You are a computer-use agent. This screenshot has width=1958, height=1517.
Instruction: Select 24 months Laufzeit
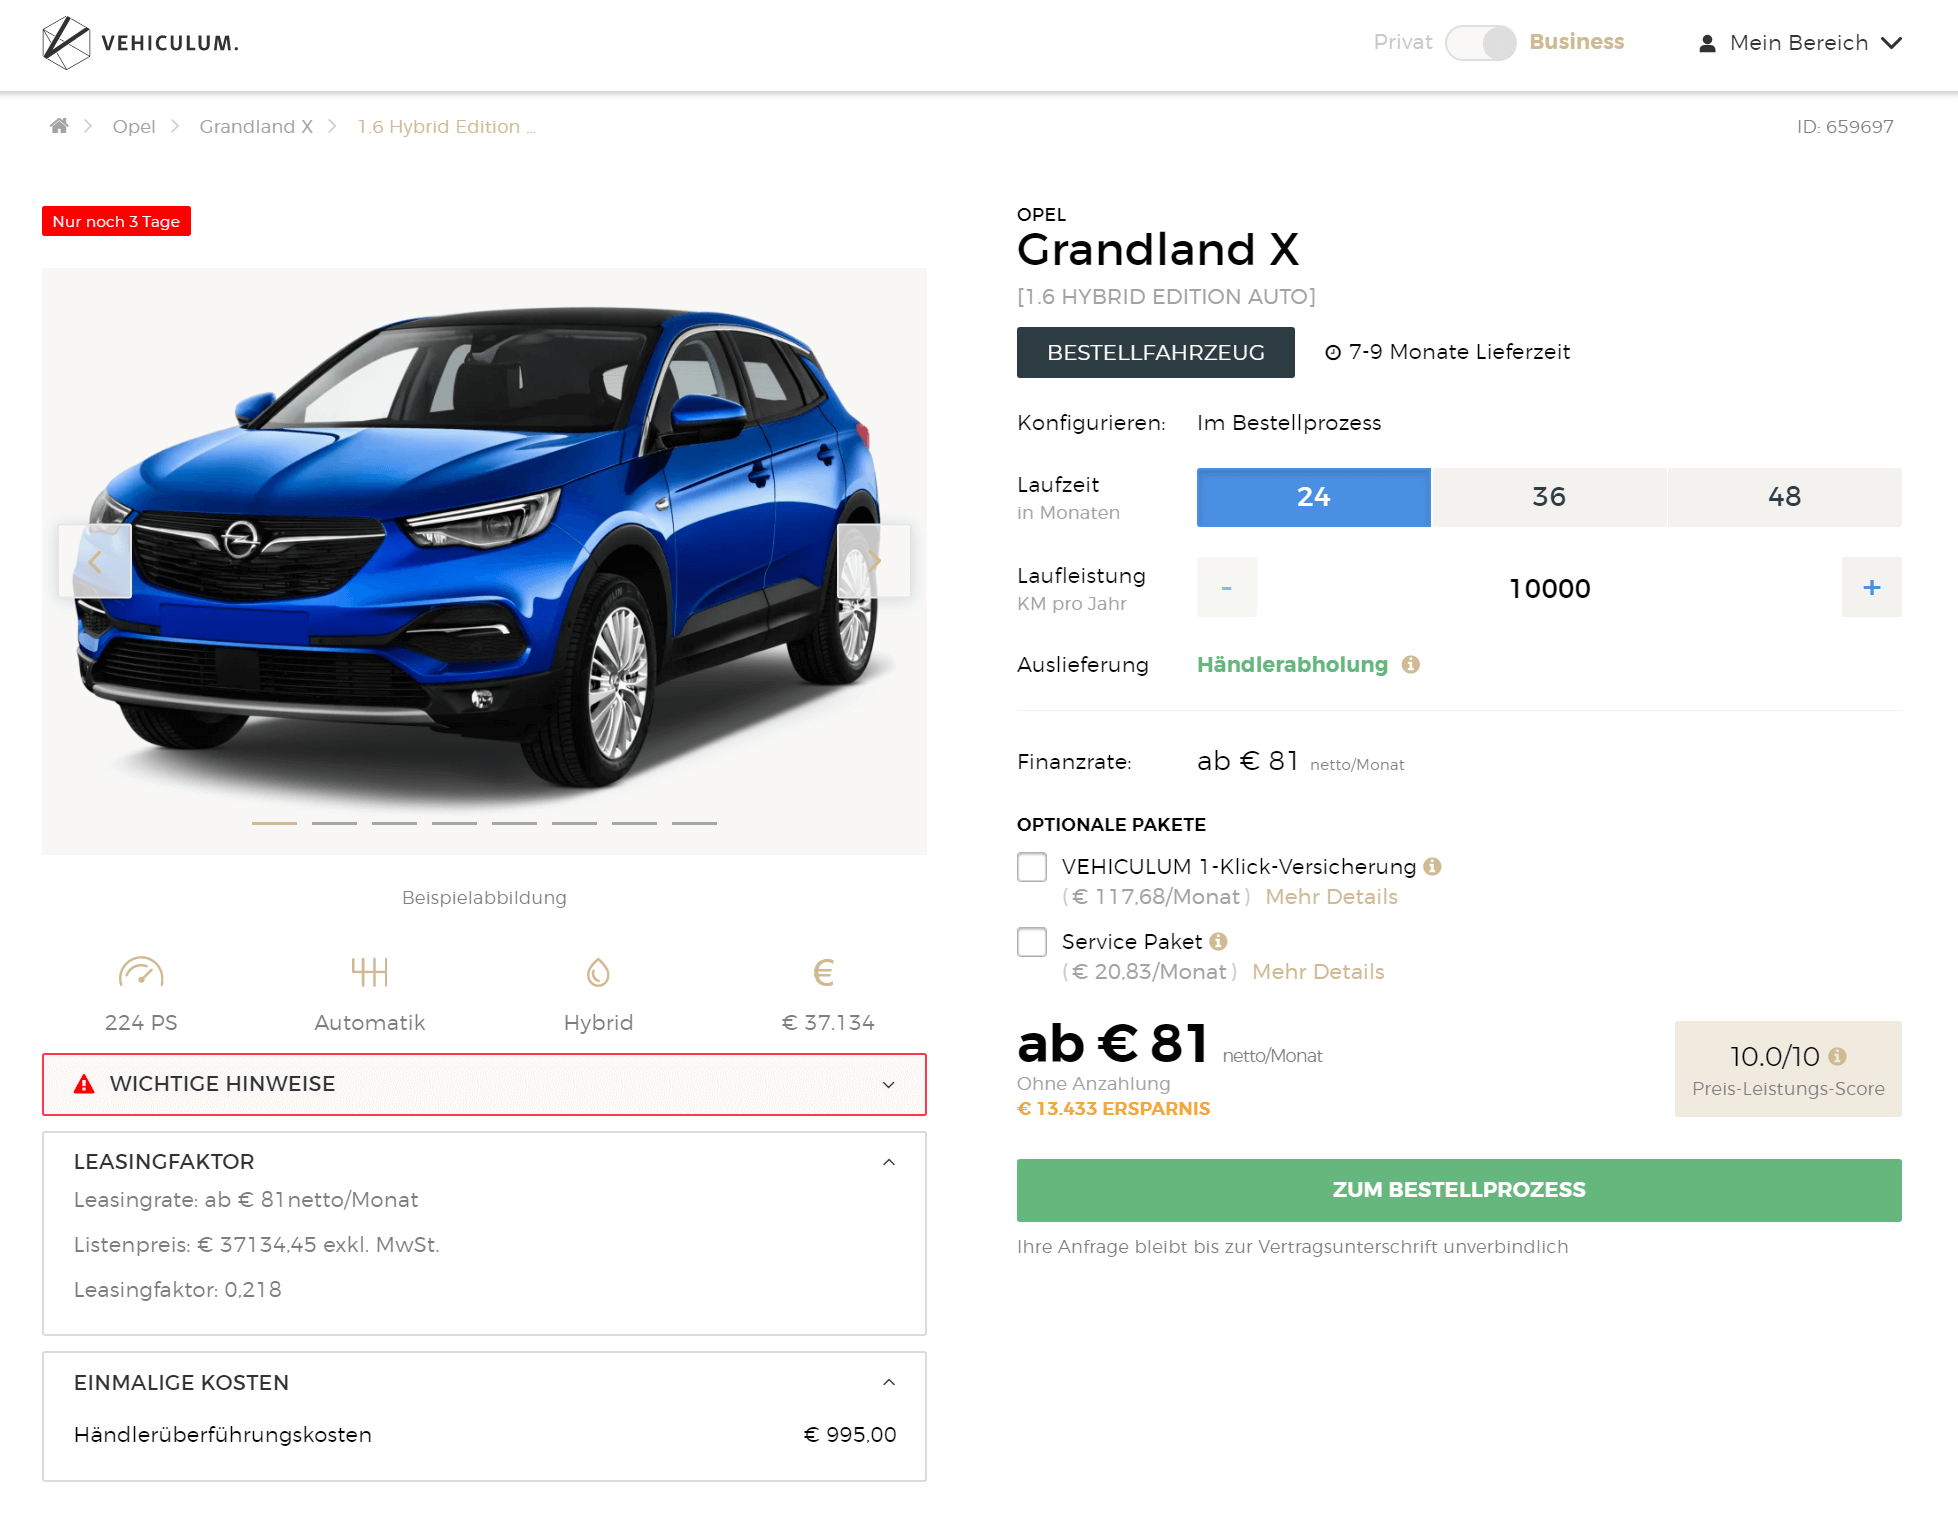click(x=1313, y=497)
